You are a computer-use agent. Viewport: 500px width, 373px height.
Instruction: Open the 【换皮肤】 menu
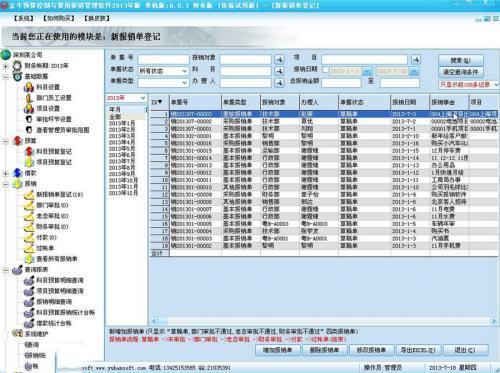pyautogui.click(x=97, y=18)
